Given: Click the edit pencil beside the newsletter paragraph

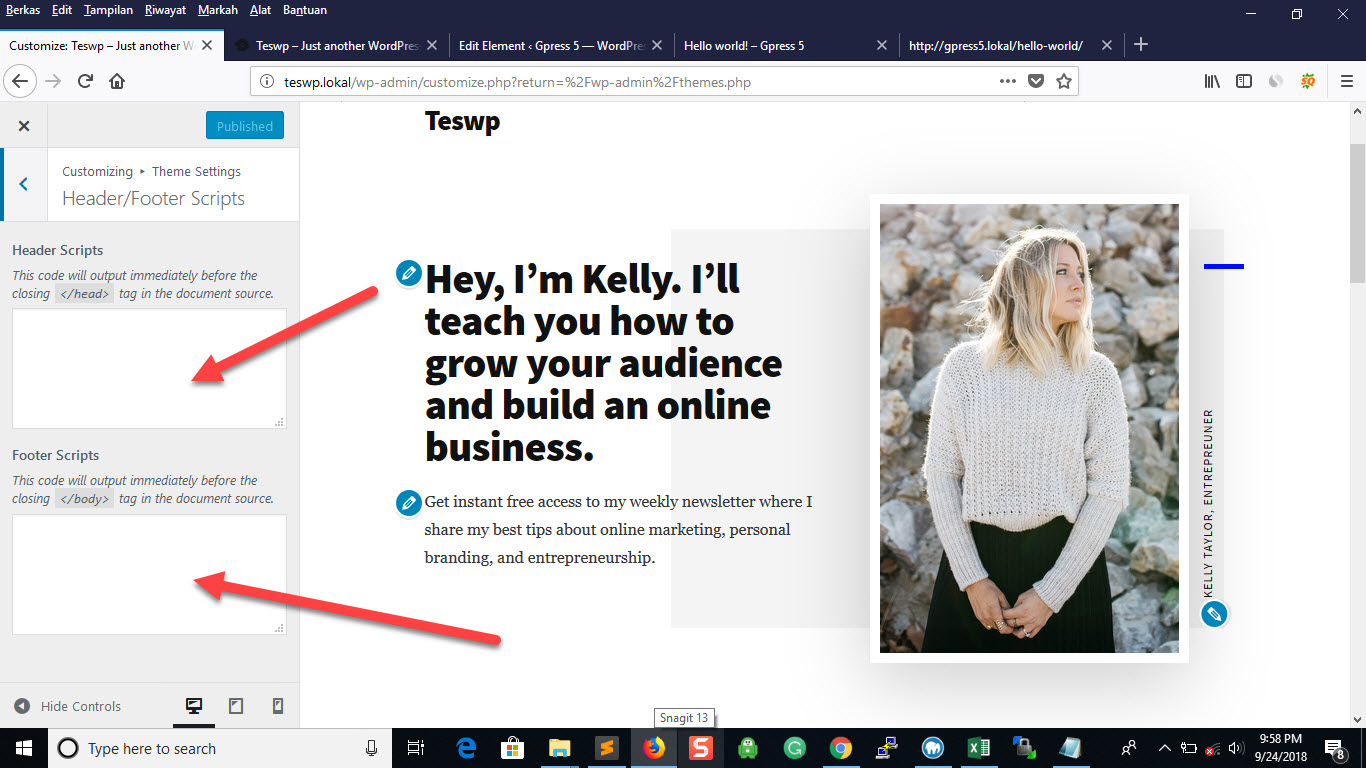Looking at the screenshot, I should [x=408, y=502].
